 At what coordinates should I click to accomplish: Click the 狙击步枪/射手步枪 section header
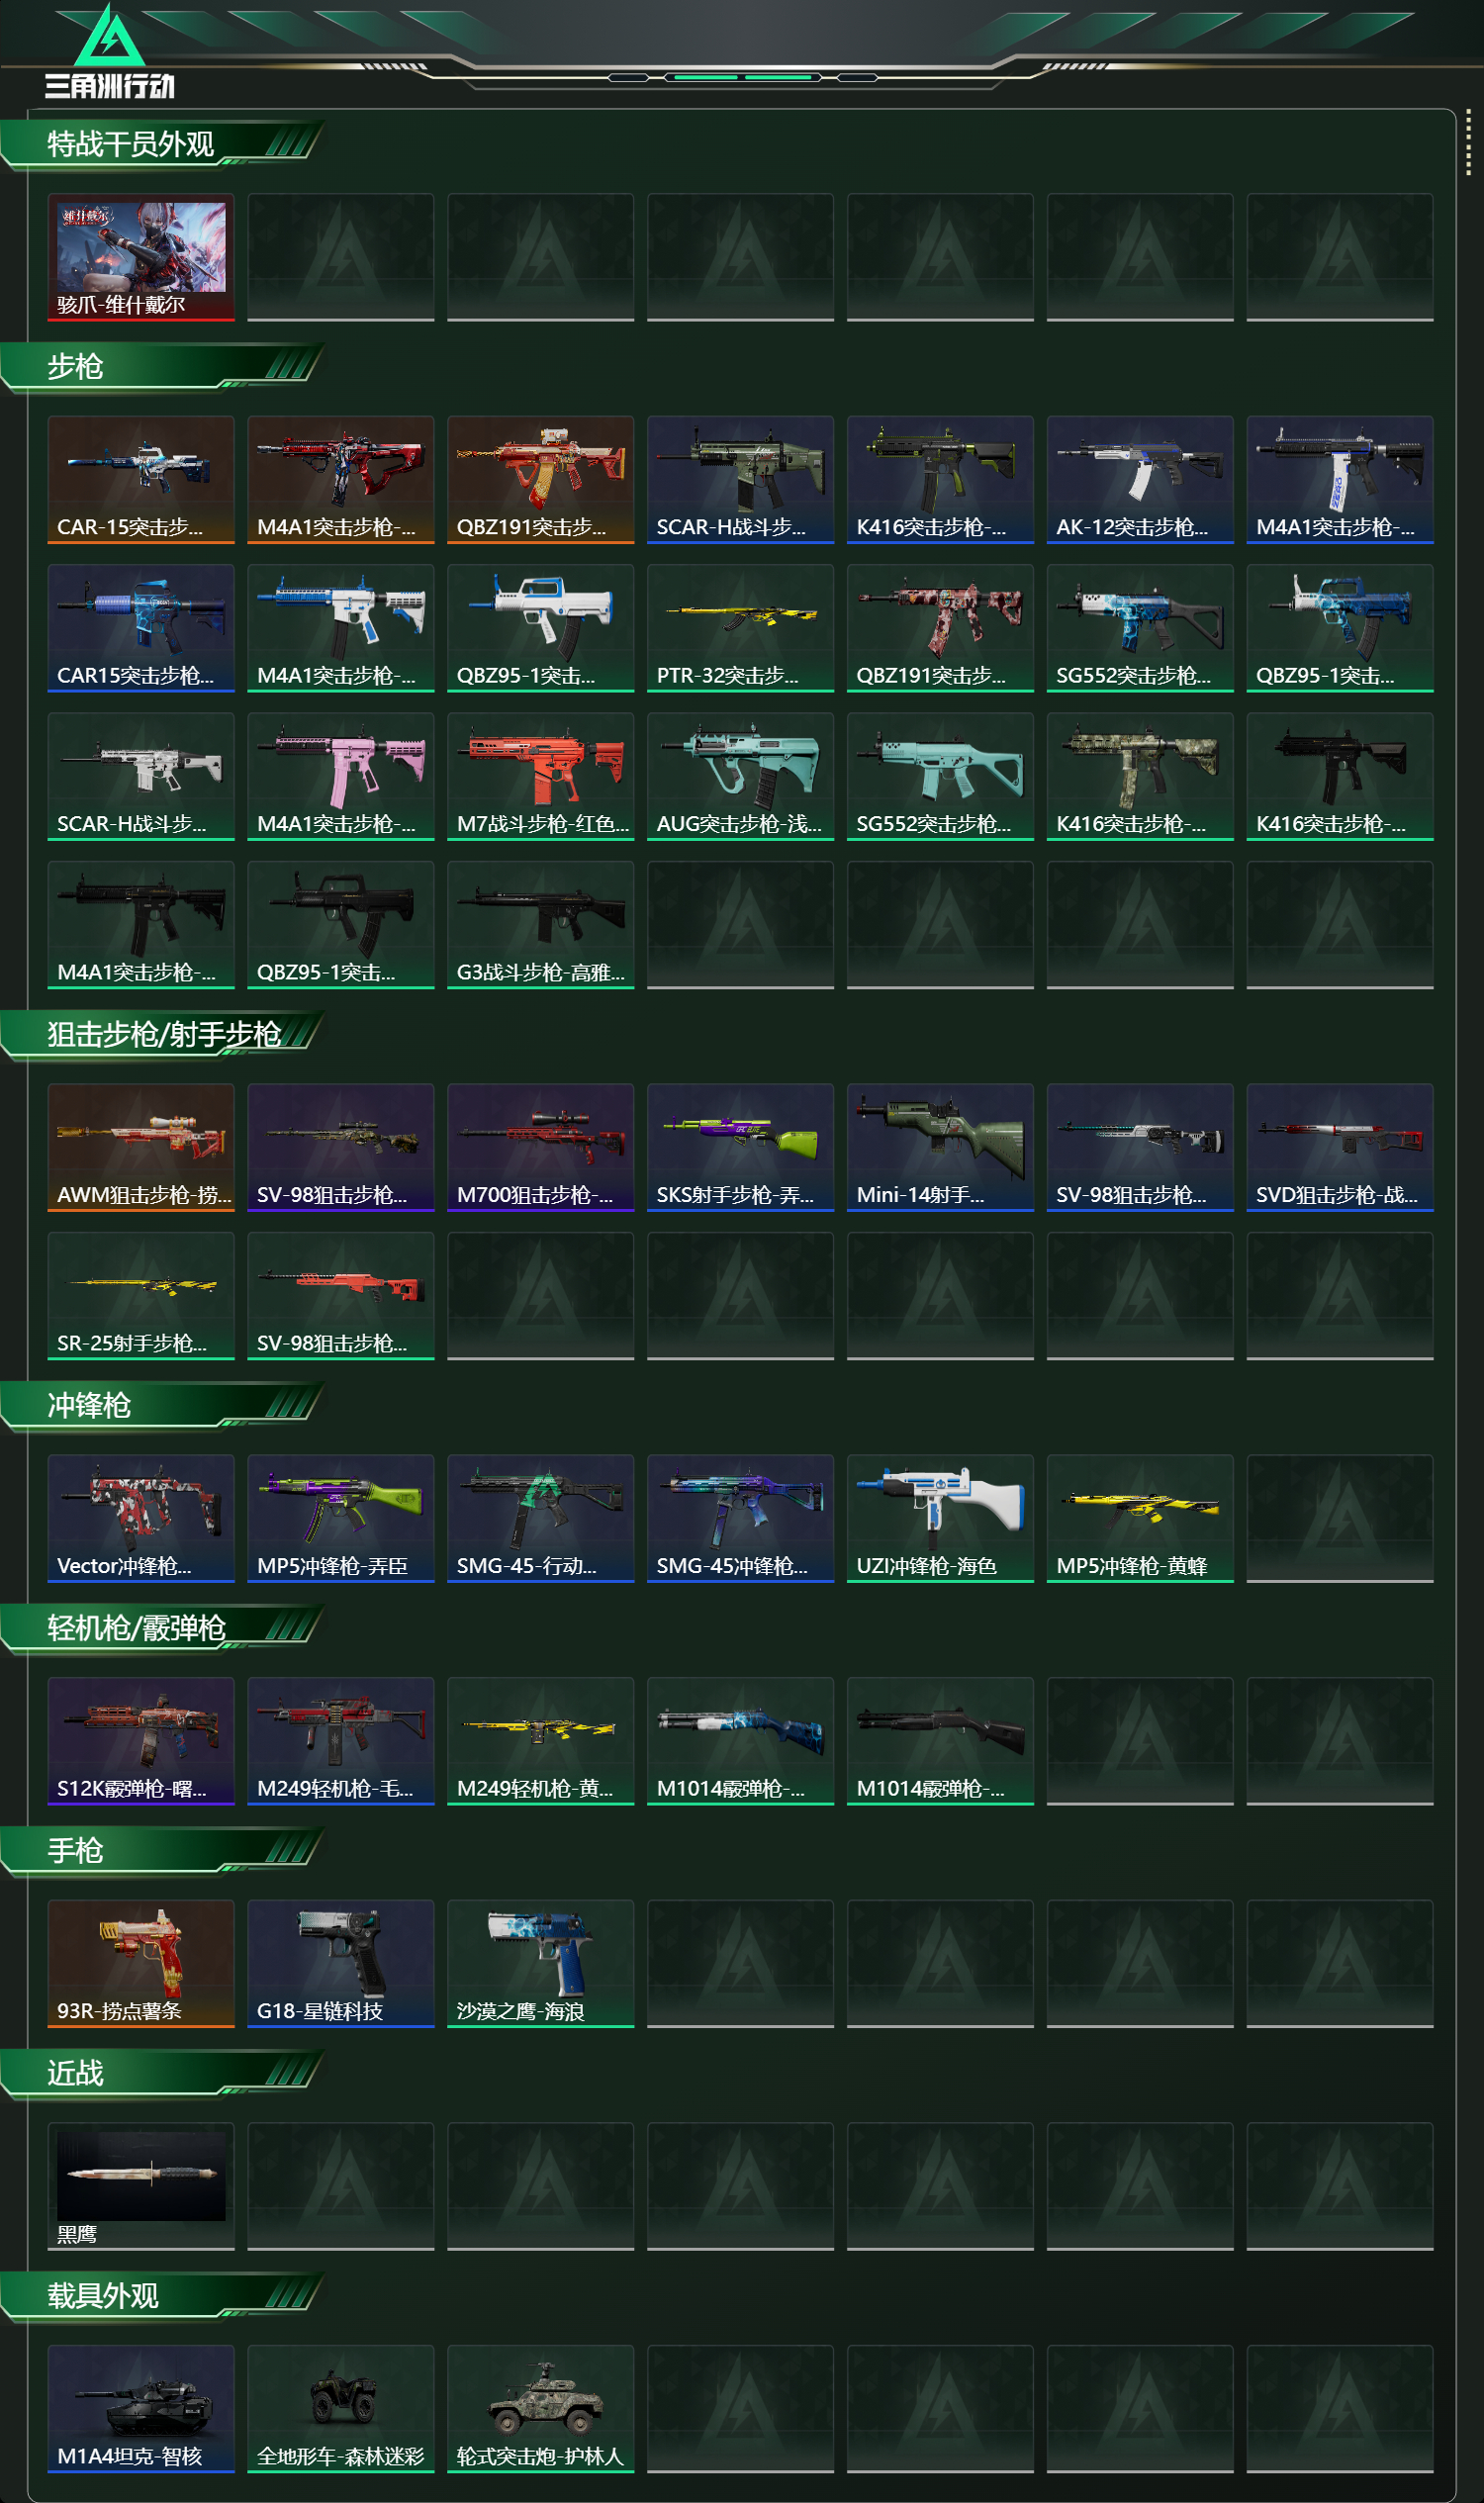[165, 1034]
